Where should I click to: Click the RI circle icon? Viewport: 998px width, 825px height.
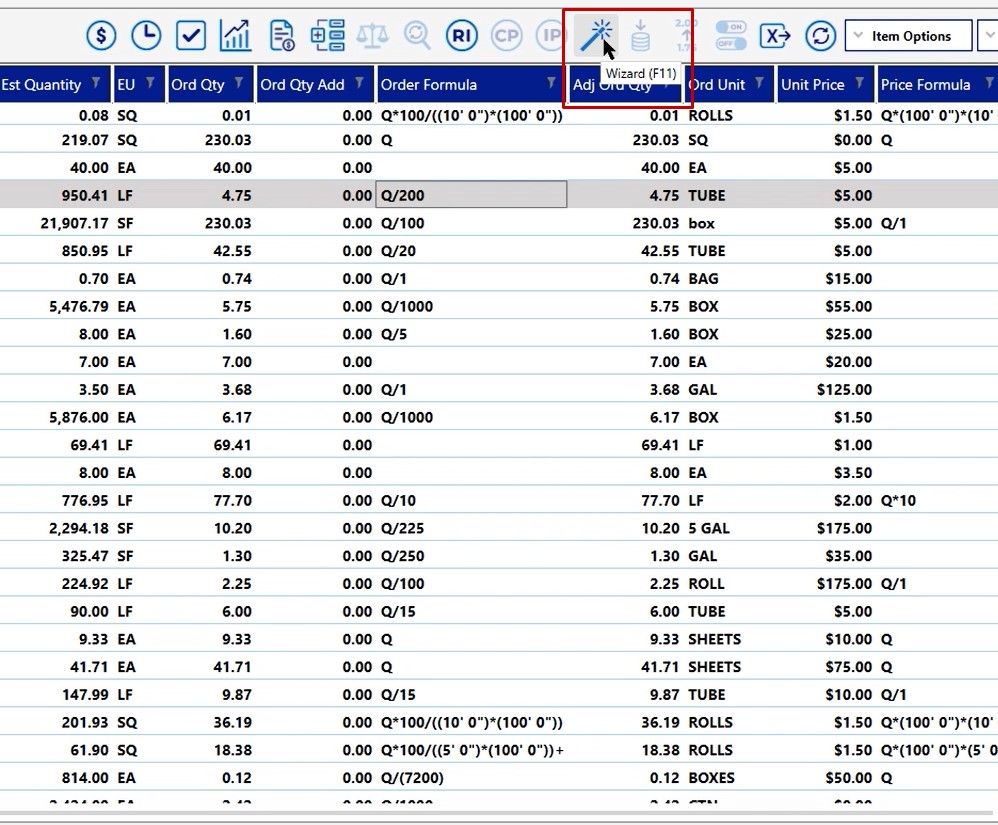point(461,36)
